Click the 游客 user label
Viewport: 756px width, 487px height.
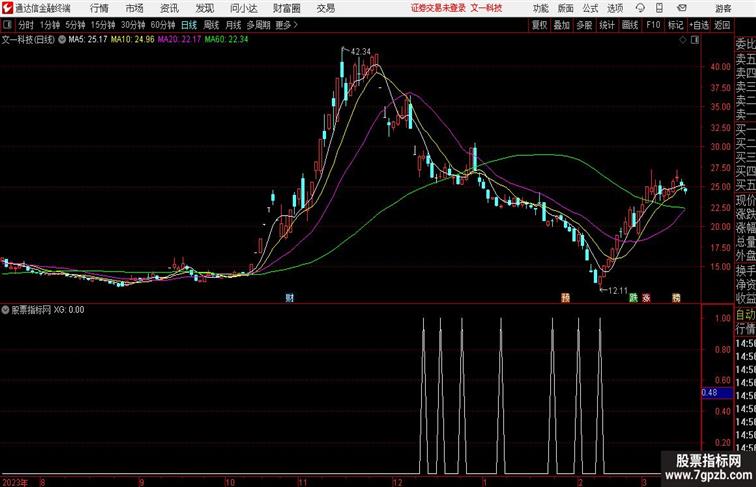click(x=723, y=8)
